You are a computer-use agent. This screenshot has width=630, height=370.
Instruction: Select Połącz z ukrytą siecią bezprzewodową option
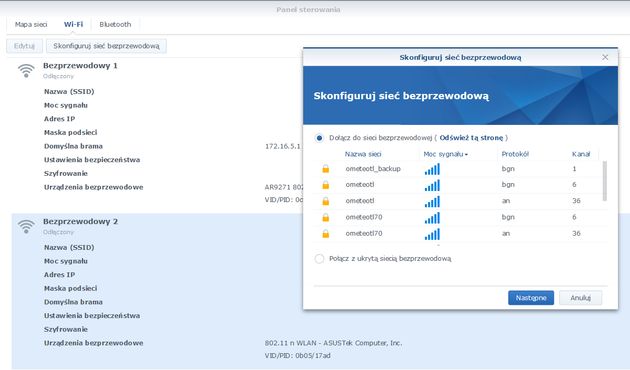319,259
